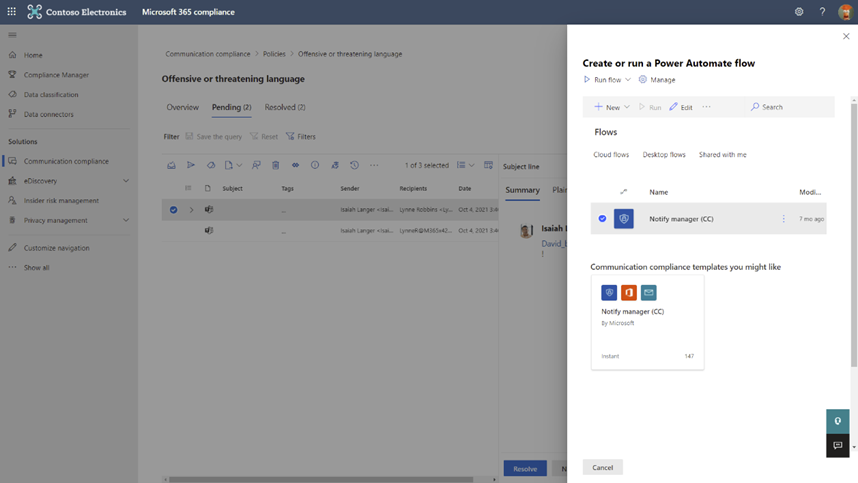Switch to the Resolved (2) tab

(285, 107)
